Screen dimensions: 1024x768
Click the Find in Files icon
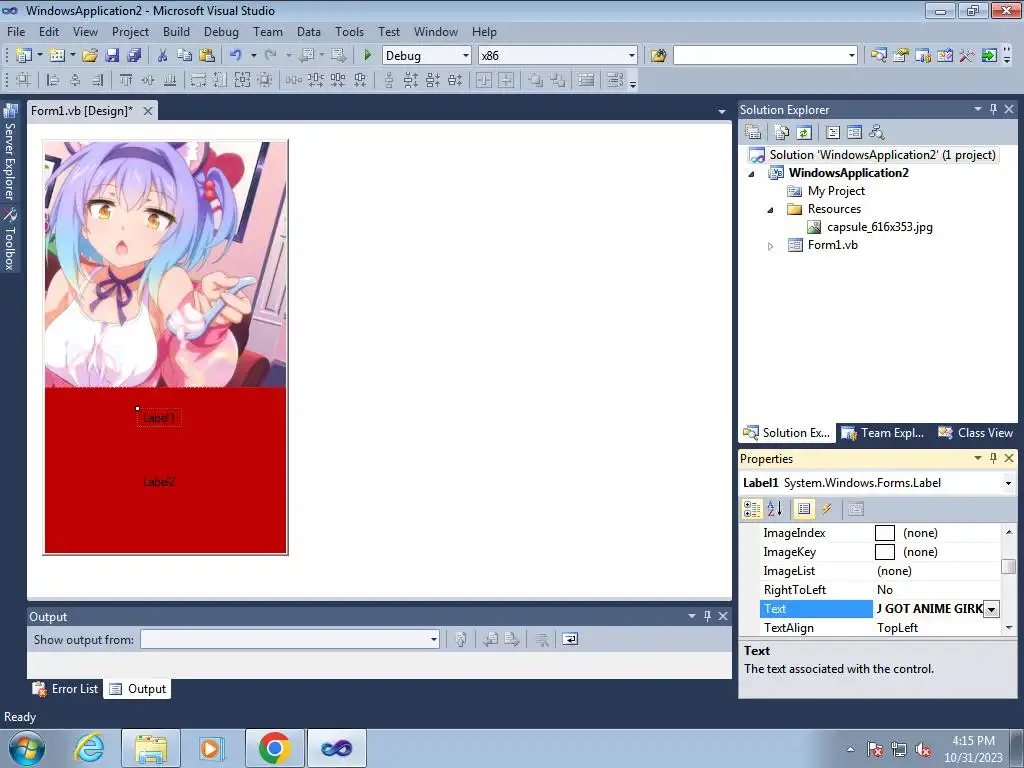click(658, 56)
